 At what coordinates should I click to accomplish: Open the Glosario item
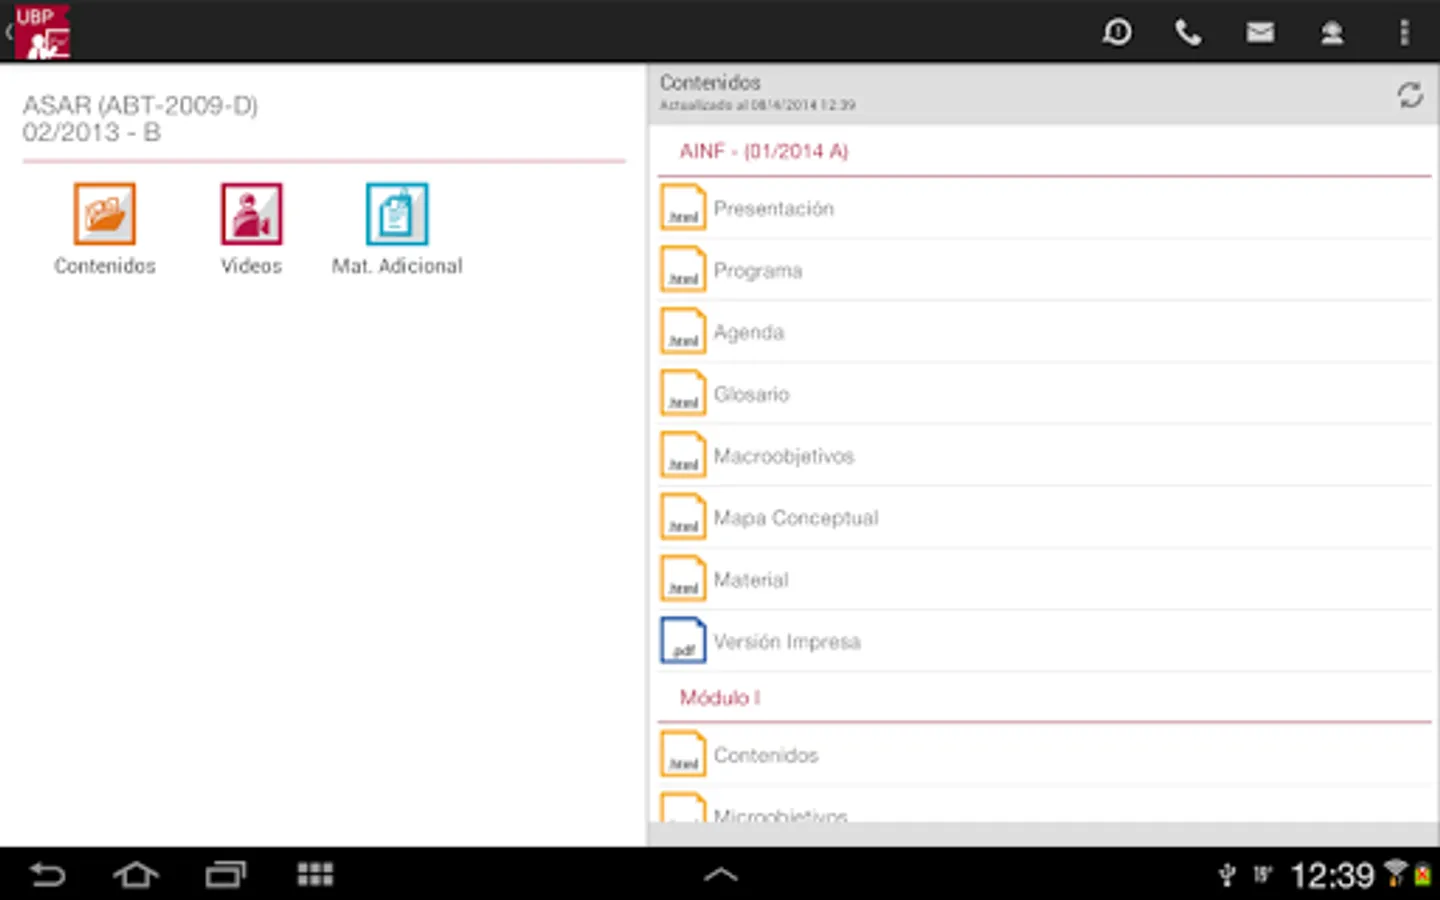point(1045,394)
